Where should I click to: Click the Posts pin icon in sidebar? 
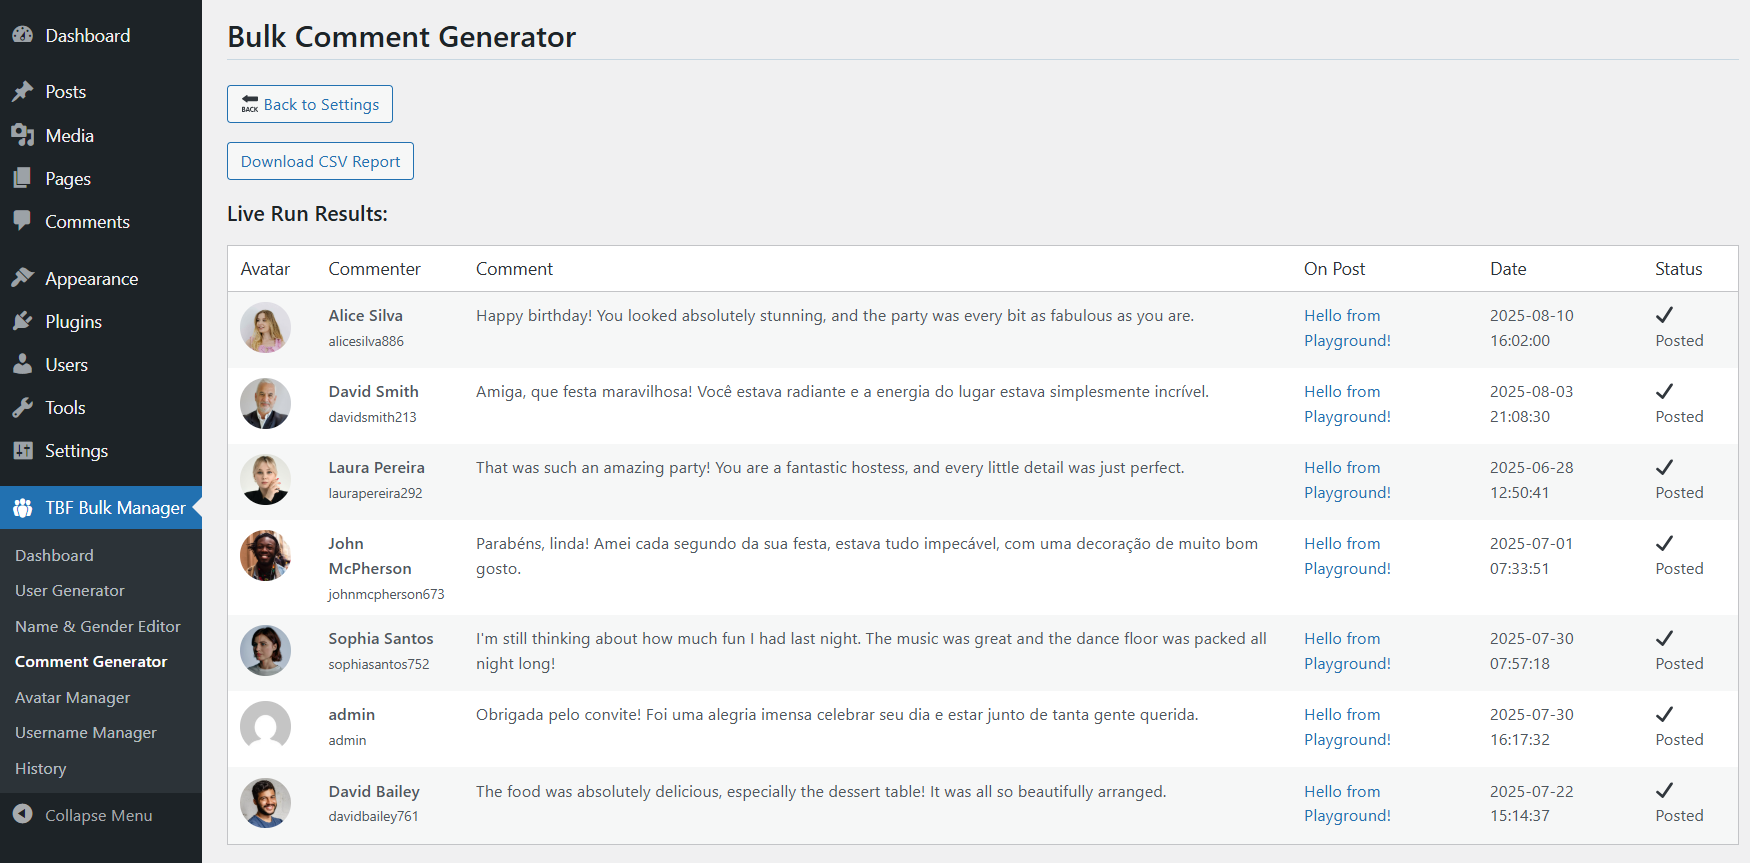22,92
